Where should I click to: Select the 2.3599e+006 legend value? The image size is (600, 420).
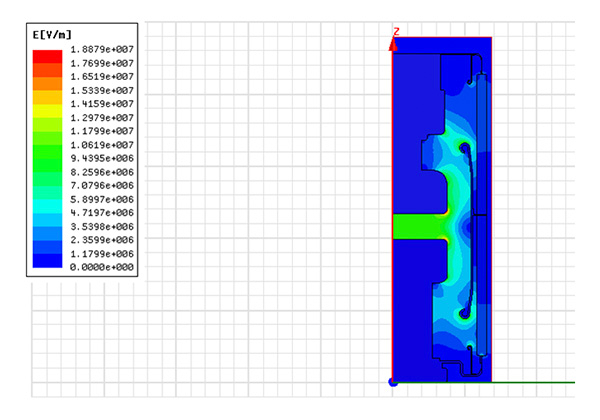pos(102,240)
